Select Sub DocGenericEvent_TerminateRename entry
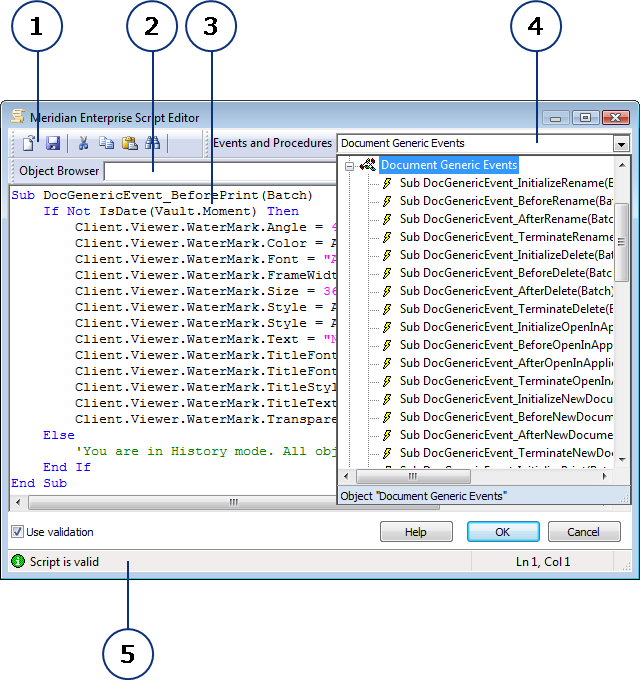Image resolution: width=640 pixels, height=680 pixels. pyautogui.click(x=506, y=237)
